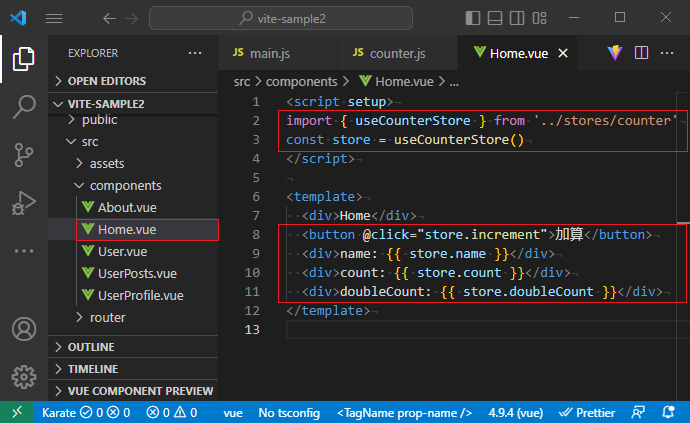The image size is (690, 423).
Task: Place cursor on empty line 13
Action: point(480,329)
